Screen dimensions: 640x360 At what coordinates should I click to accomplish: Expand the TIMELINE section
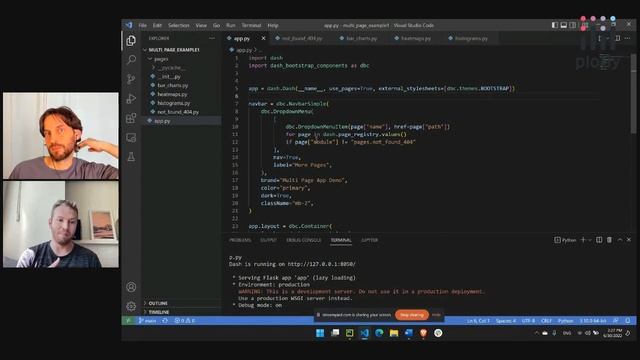(x=158, y=312)
